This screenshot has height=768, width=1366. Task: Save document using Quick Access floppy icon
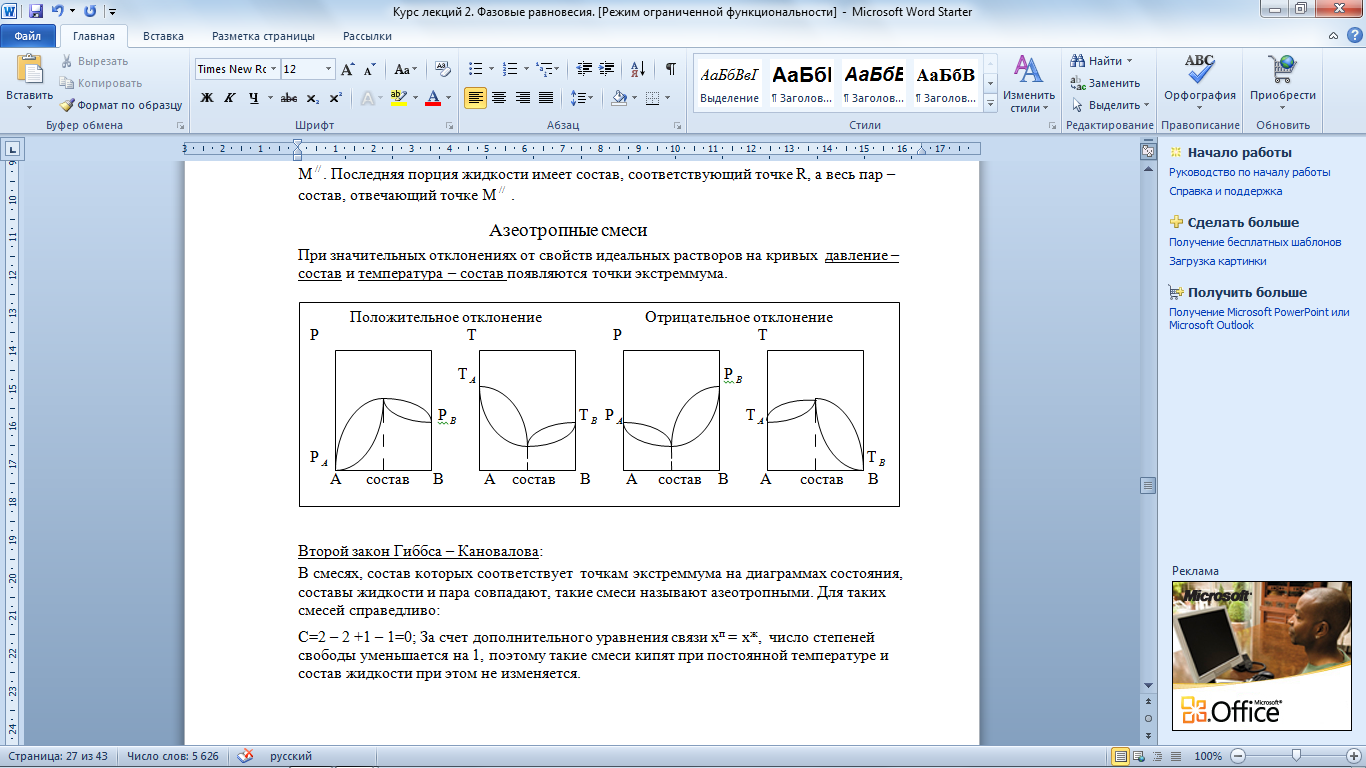coord(36,12)
